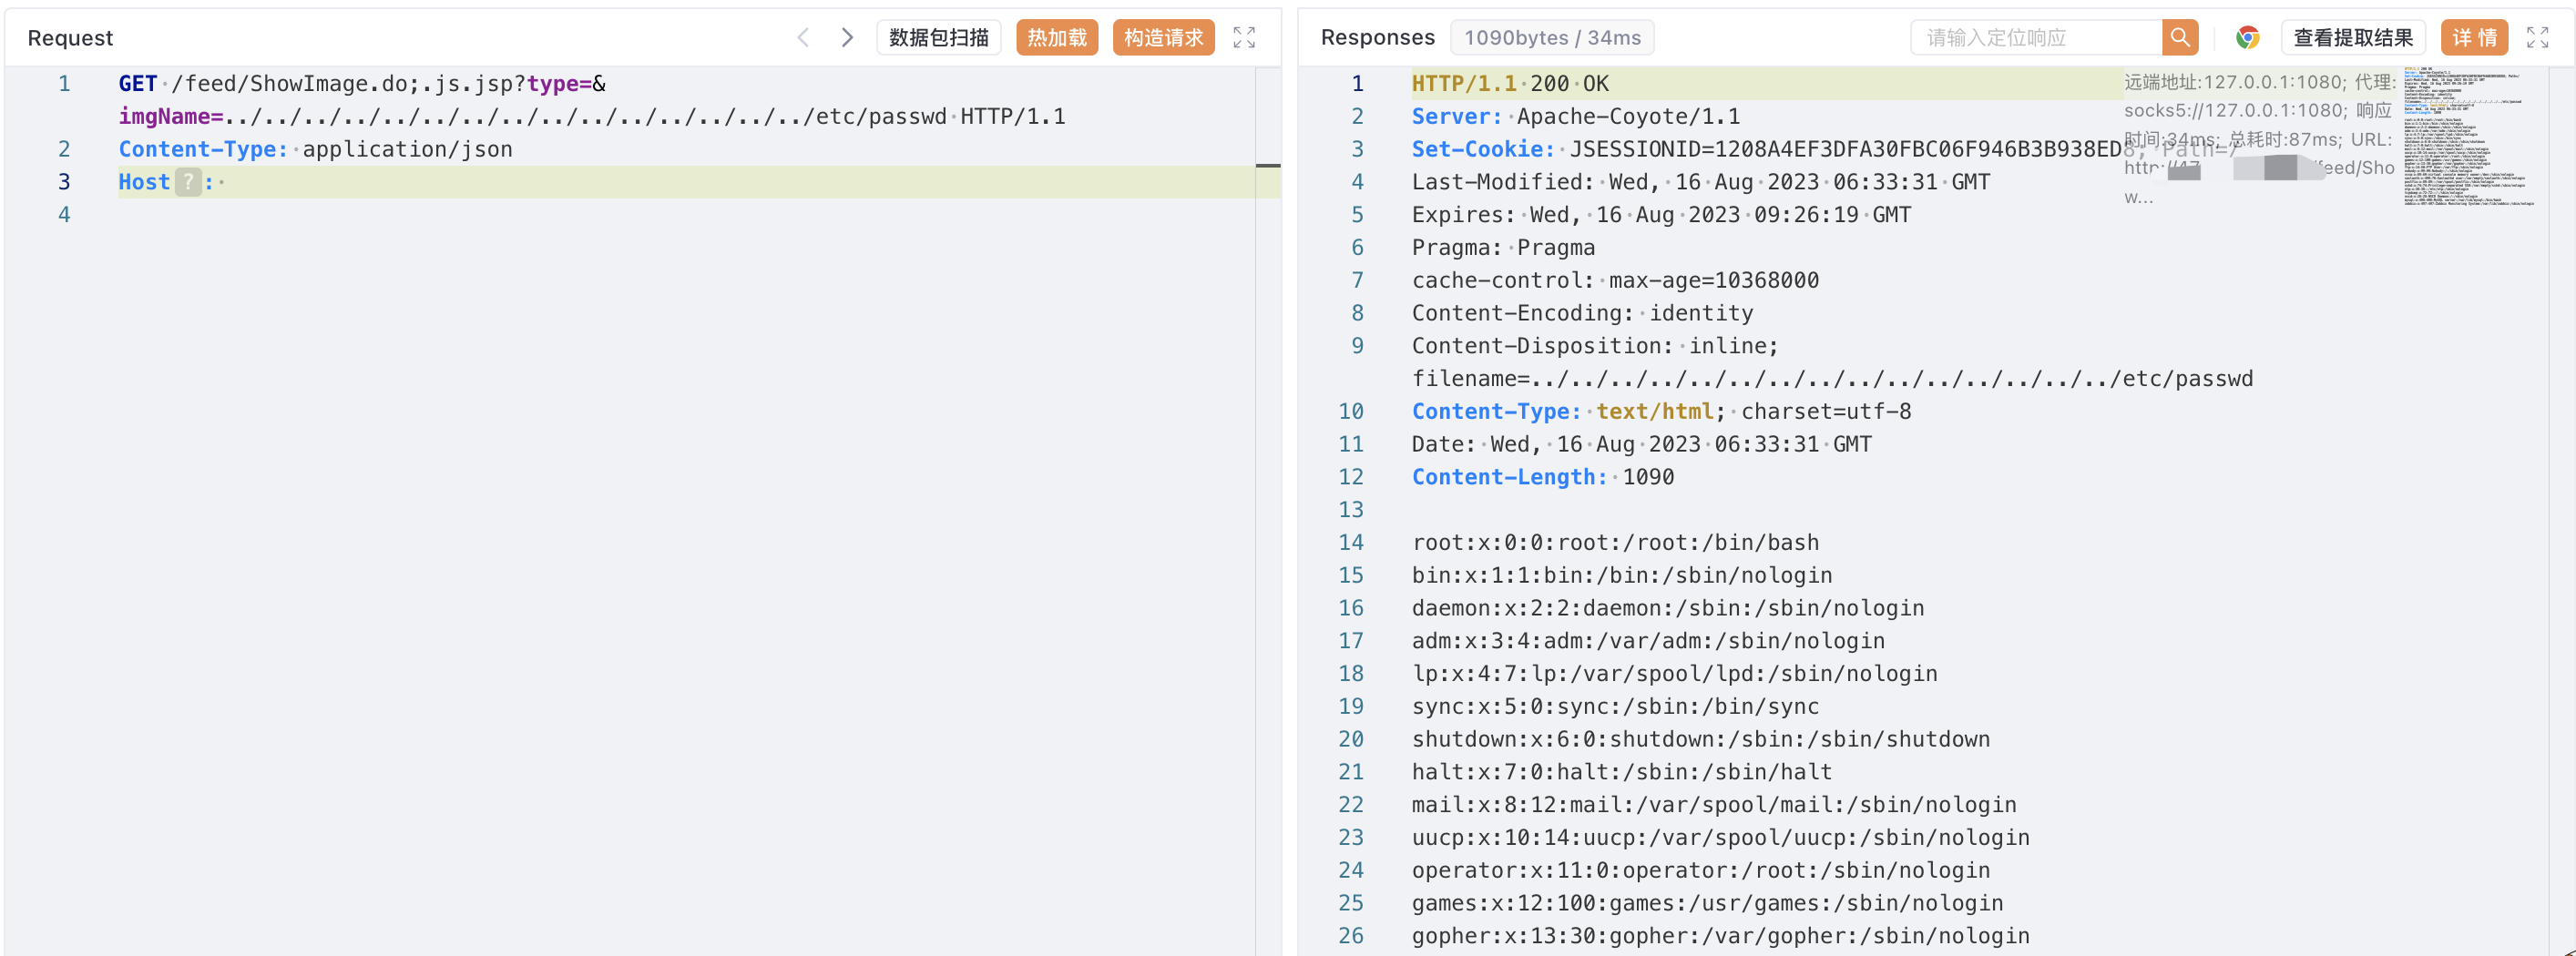Screen dimensions: 2576x956
Task: Focus the 请输入定位响应 search field
Action: pyautogui.click(x=2036, y=38)
